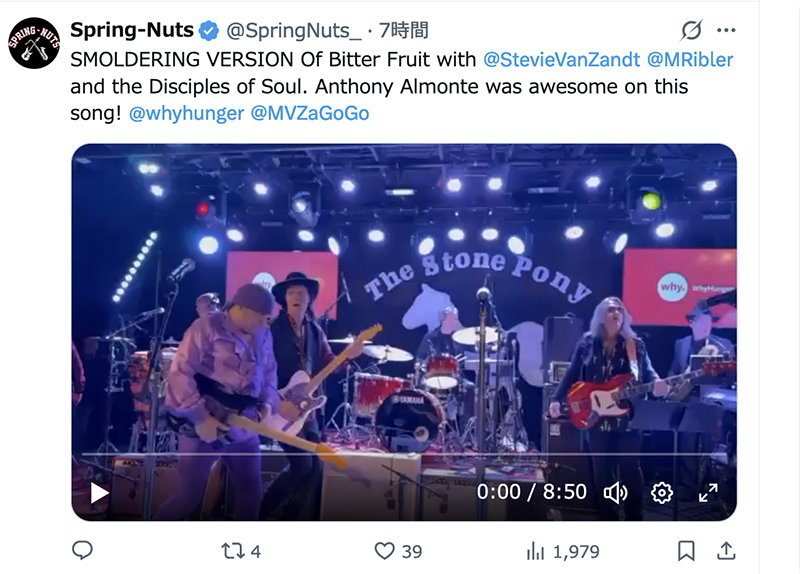800x574 pixels.
Task: Reply to the Spring-Nuts tweet
Action: tap(83, 551)
